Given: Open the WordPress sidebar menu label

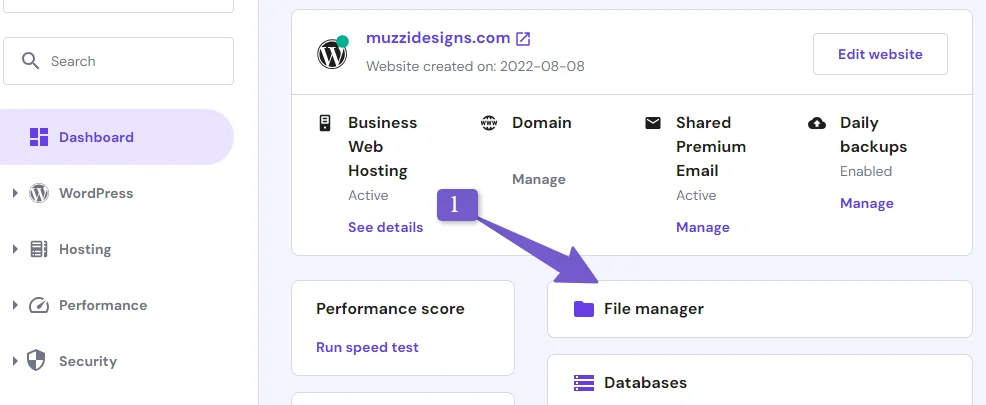Looking at the screenshot, I should click(96, 193).
